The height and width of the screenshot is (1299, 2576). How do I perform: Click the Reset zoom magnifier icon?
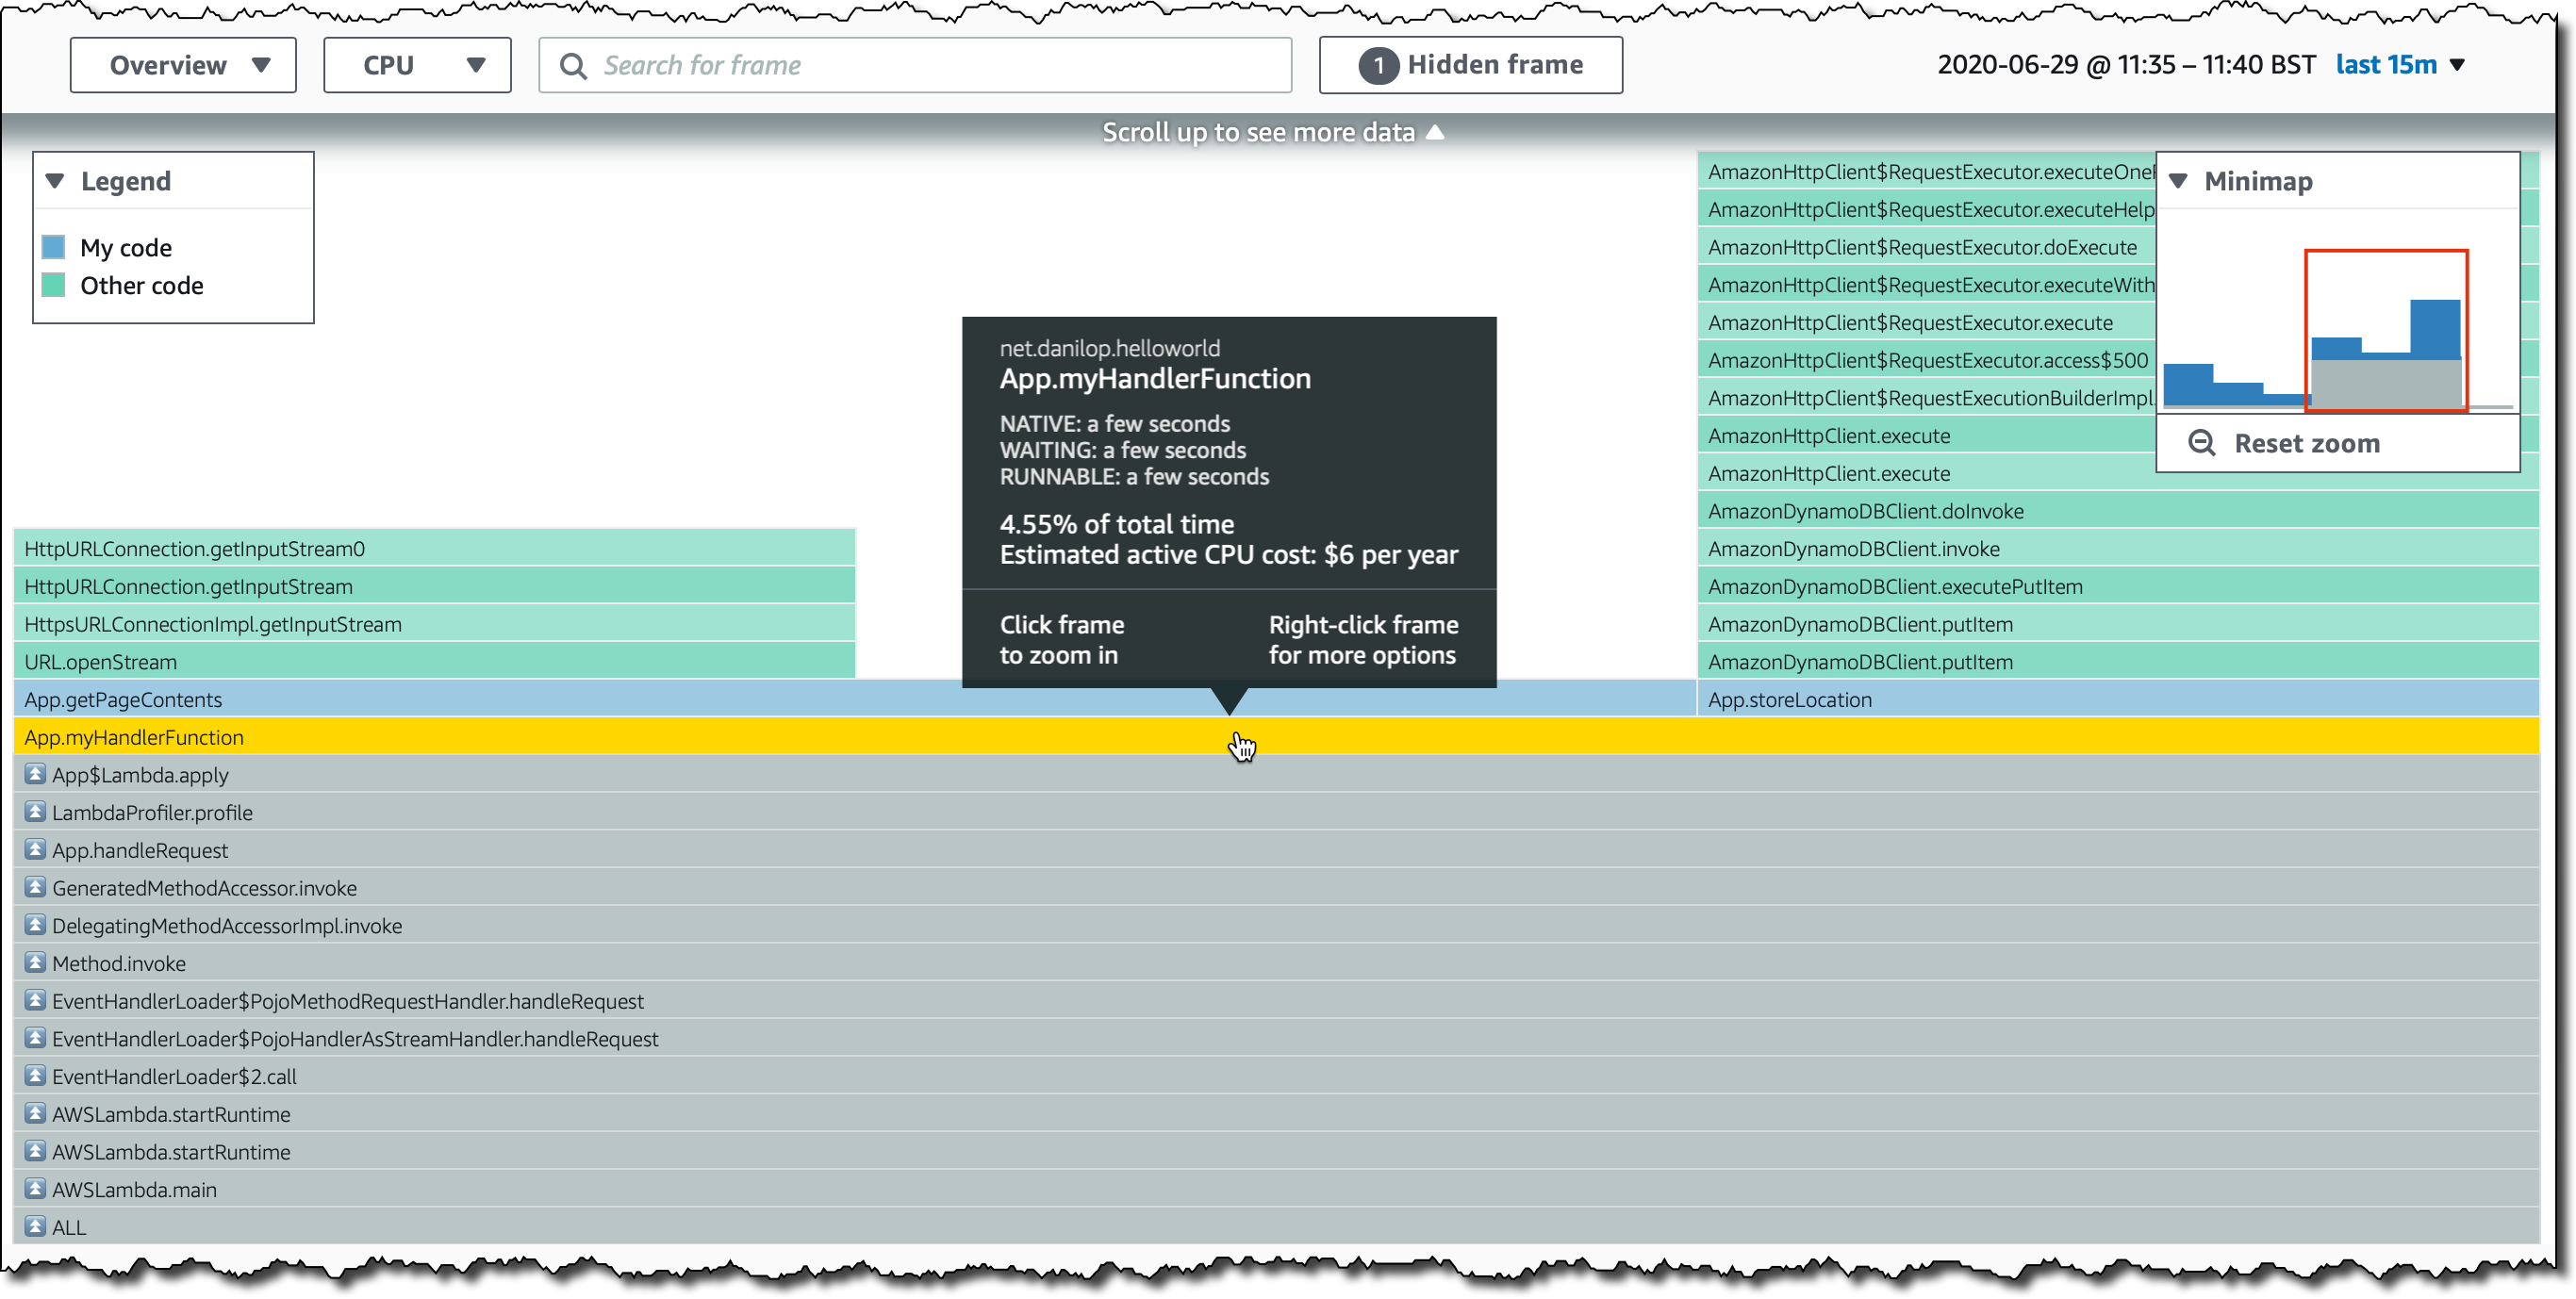coord(2201,443)
